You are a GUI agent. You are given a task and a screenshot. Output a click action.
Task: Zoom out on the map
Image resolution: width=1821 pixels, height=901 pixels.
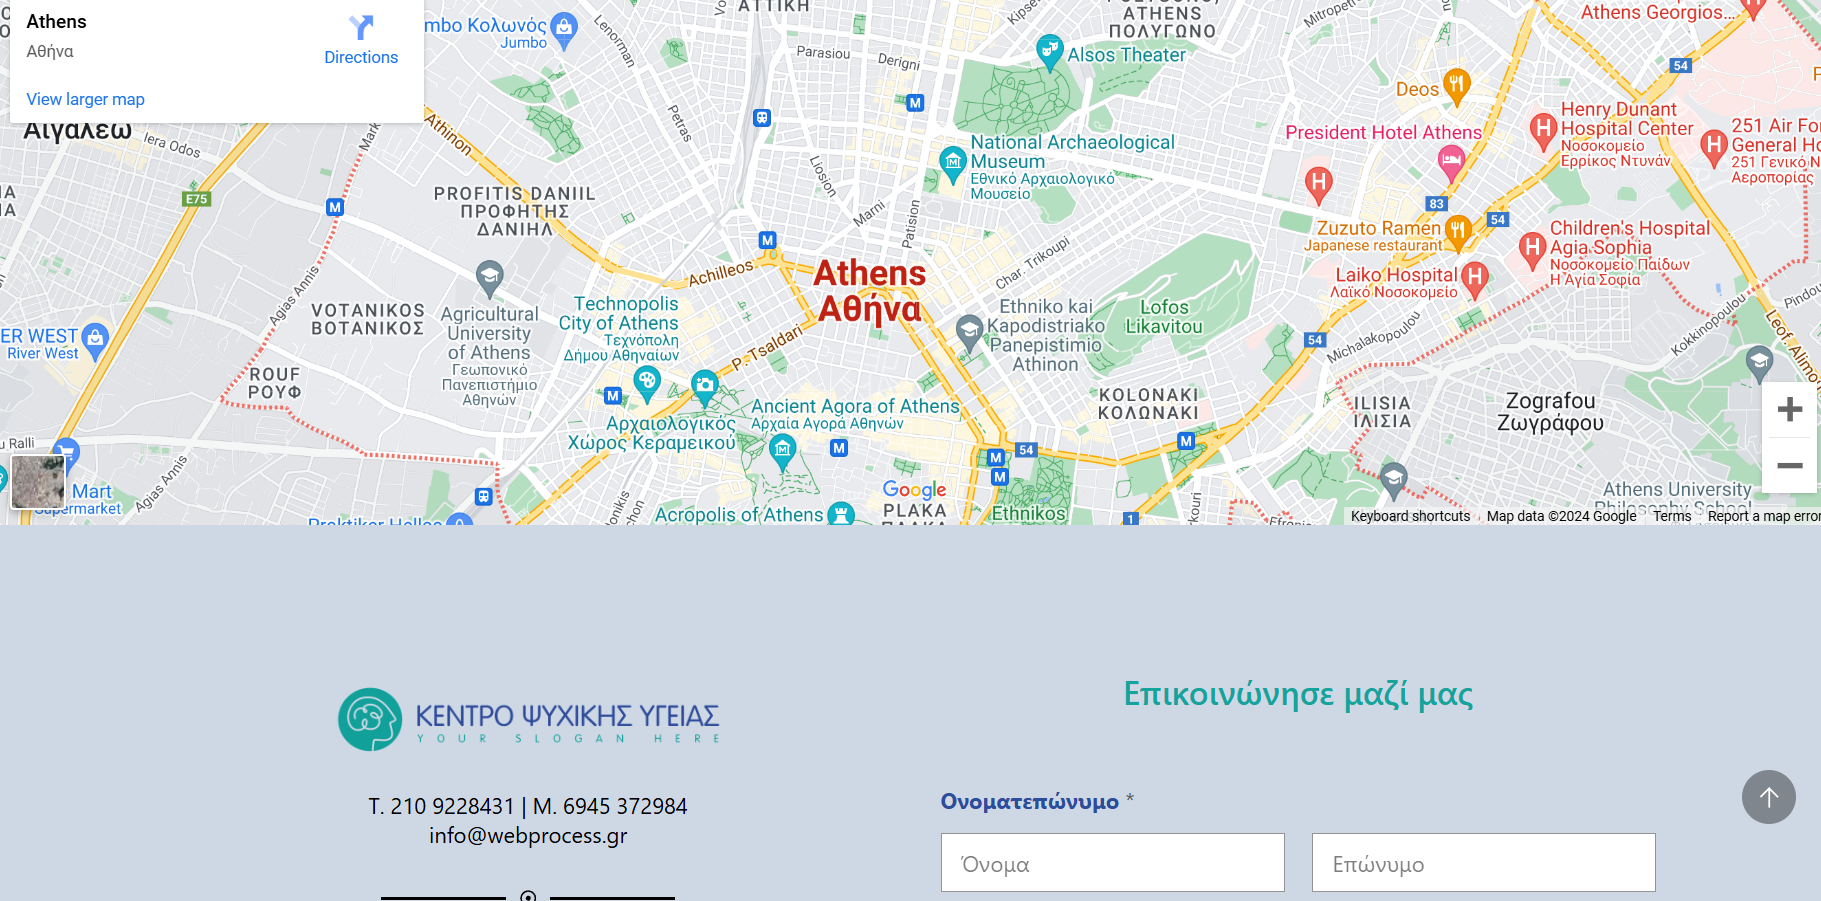tap(1789, 466)
